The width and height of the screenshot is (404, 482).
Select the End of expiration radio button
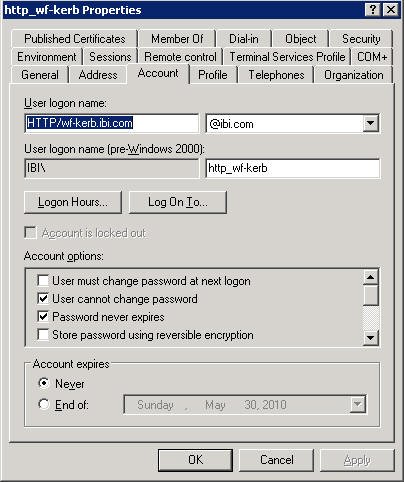tap(44, 404)
